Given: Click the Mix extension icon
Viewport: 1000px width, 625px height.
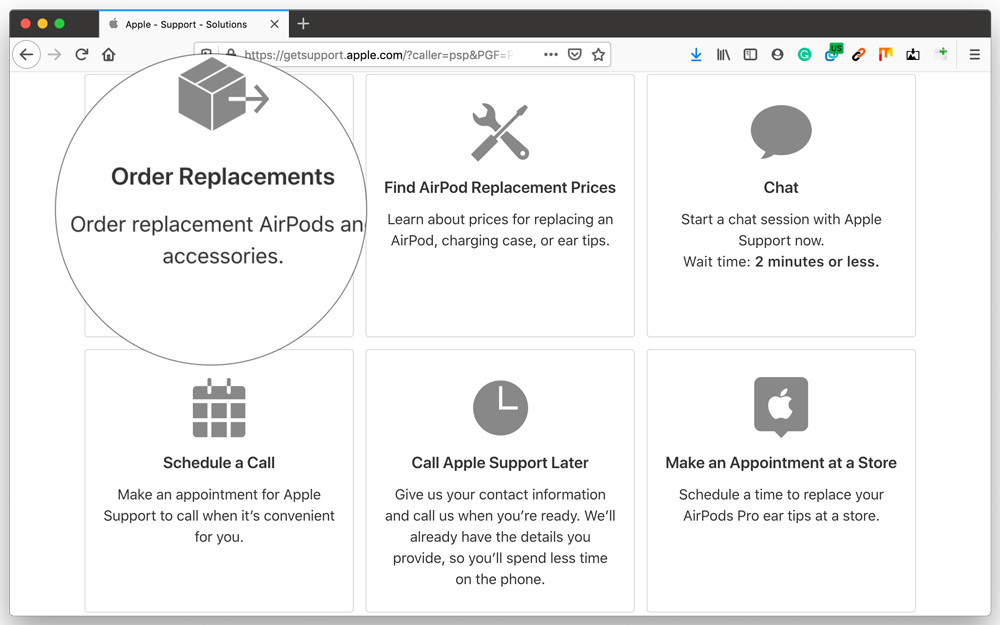Looking at the screenshot, I should (x=885, y=54).
